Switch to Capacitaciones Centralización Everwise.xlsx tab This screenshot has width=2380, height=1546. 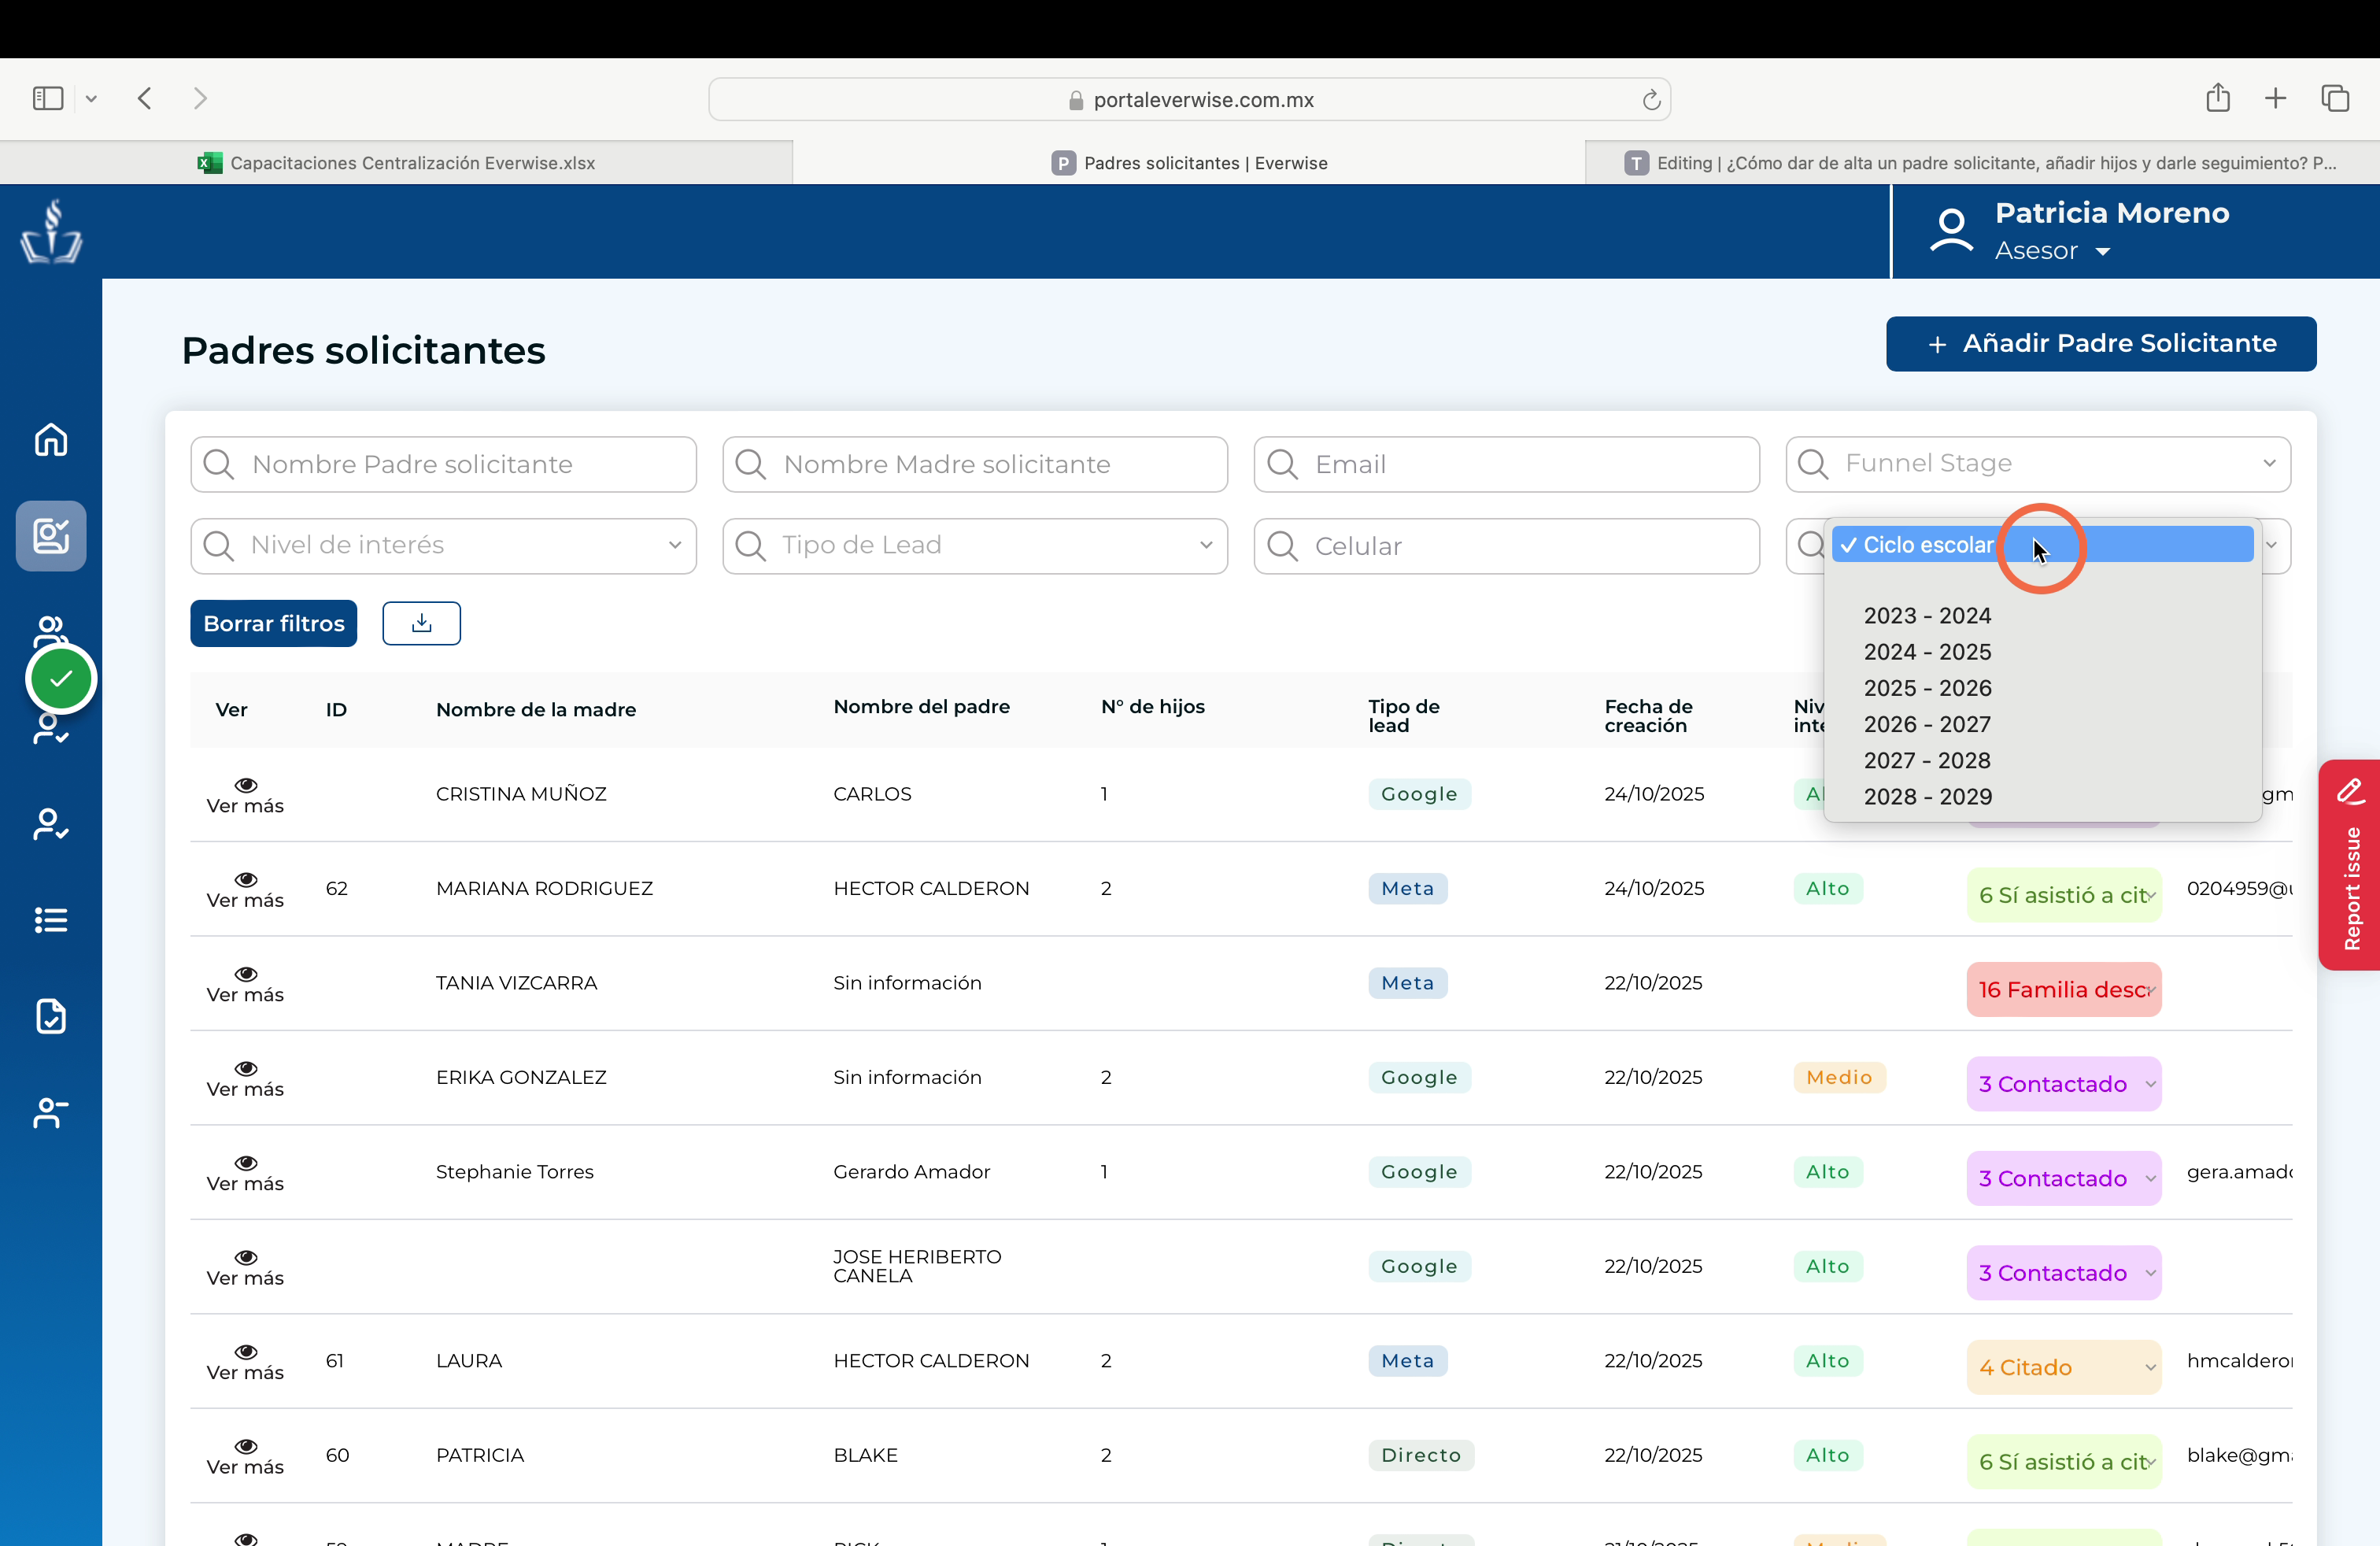[x=396, y=163]
